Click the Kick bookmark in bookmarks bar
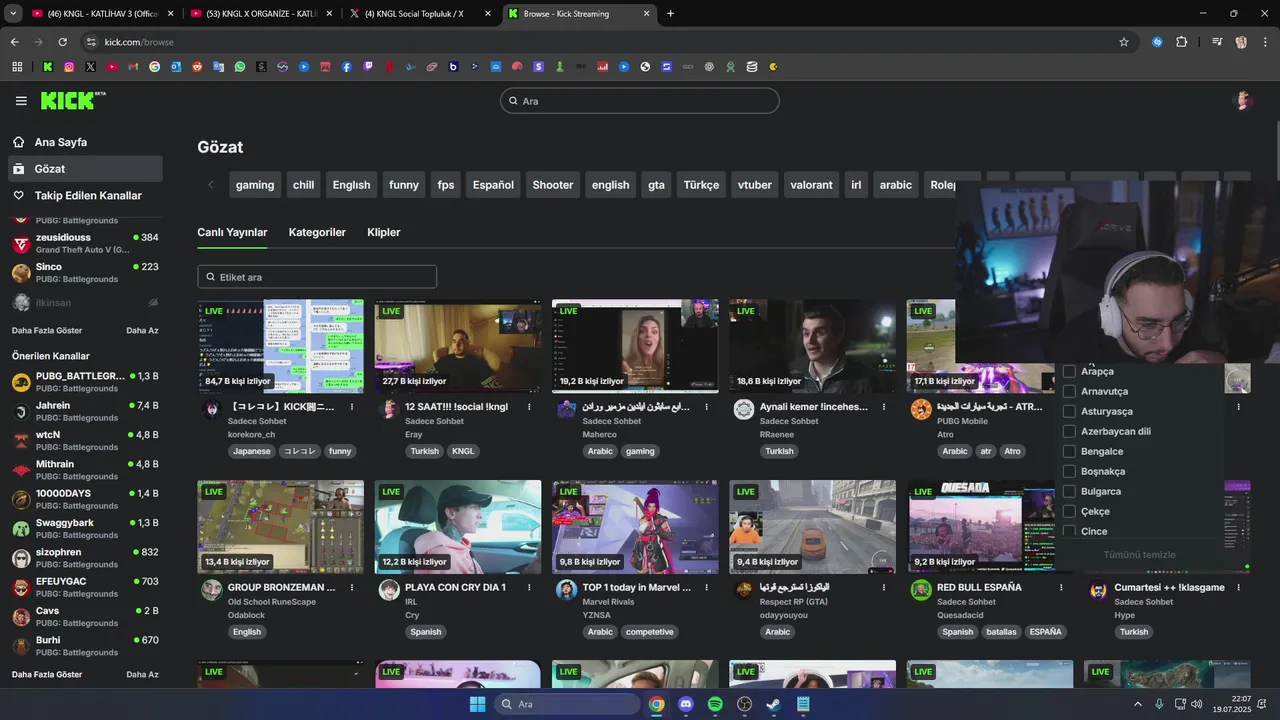Screen dimensions: 1280x720 47,67
